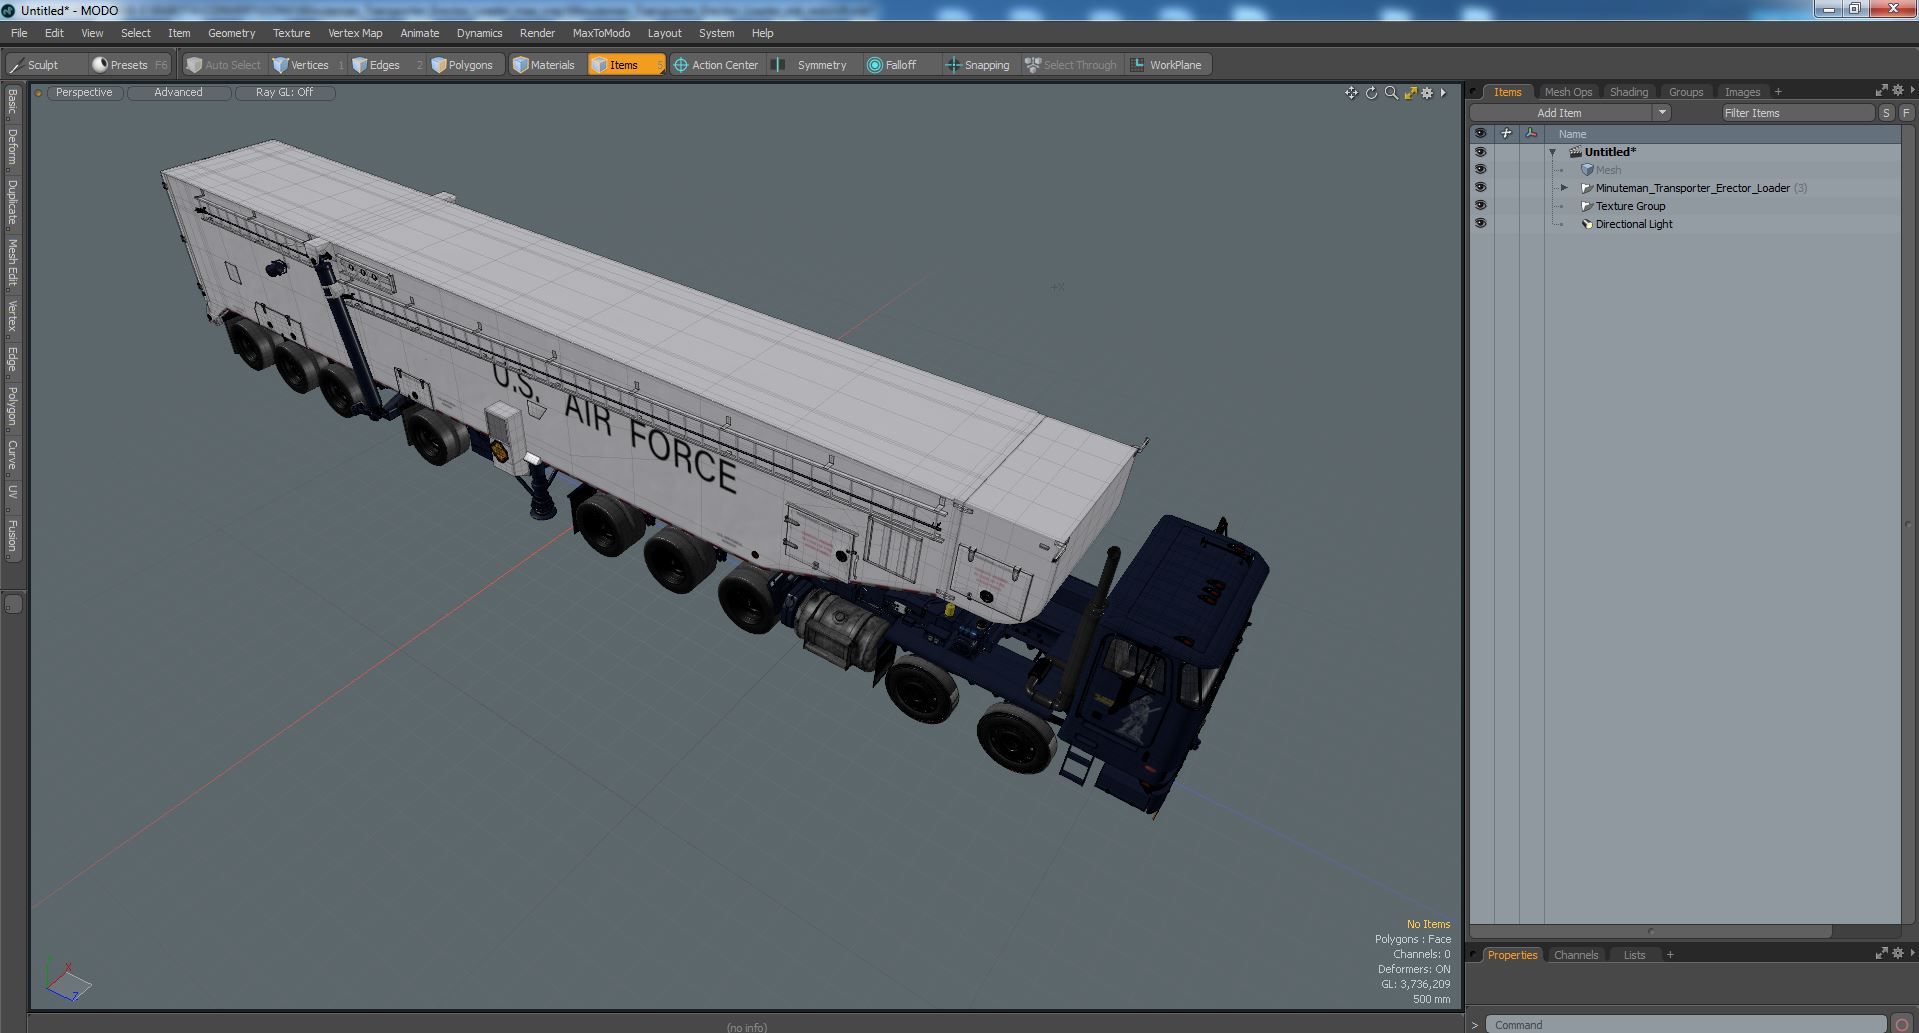Toggle Auto Select mode

224,65
